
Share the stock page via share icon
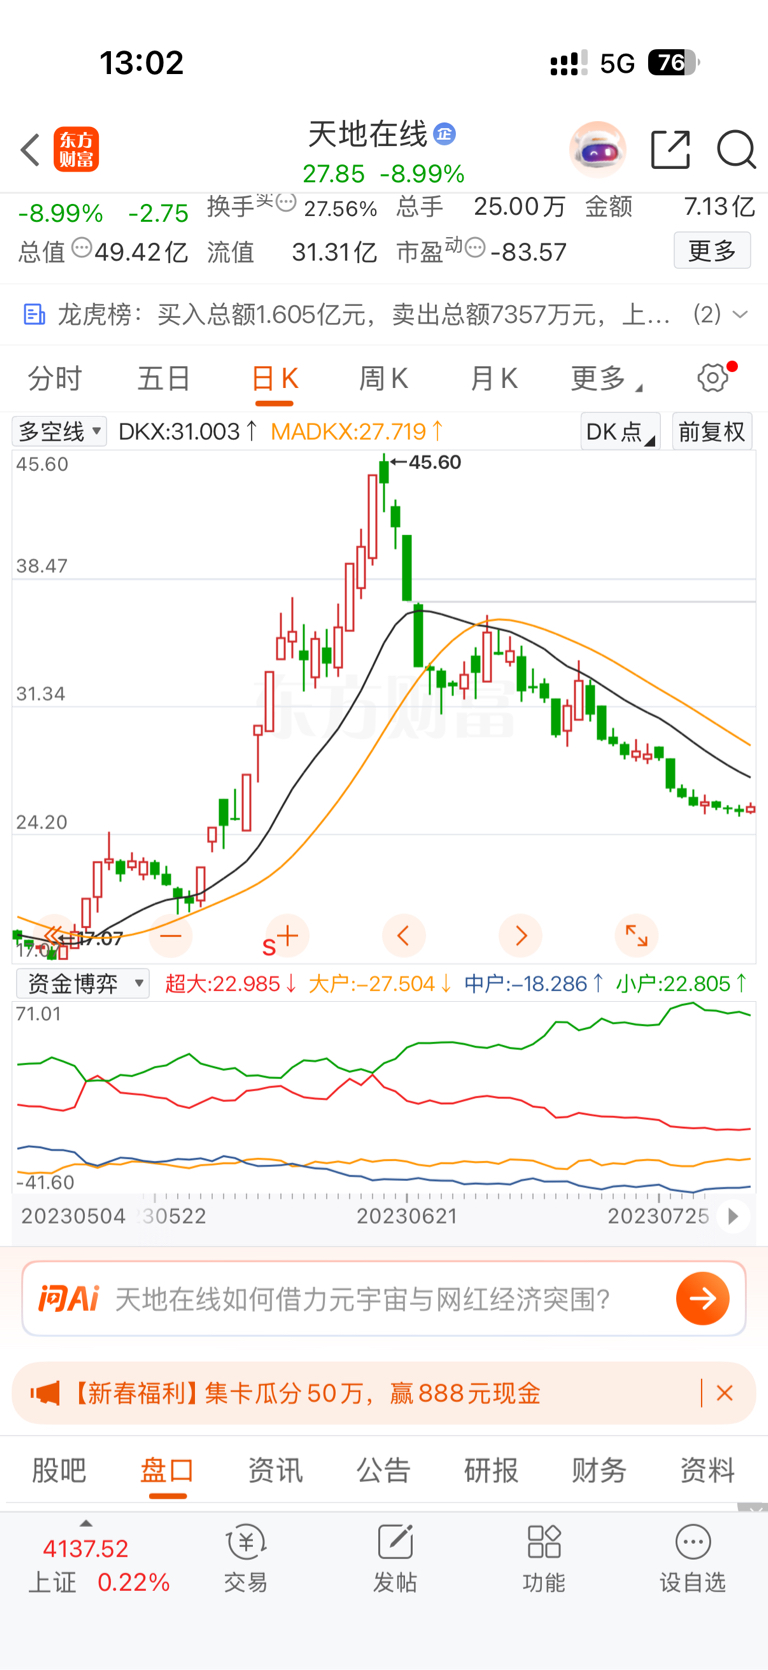[x=670, y=150]
